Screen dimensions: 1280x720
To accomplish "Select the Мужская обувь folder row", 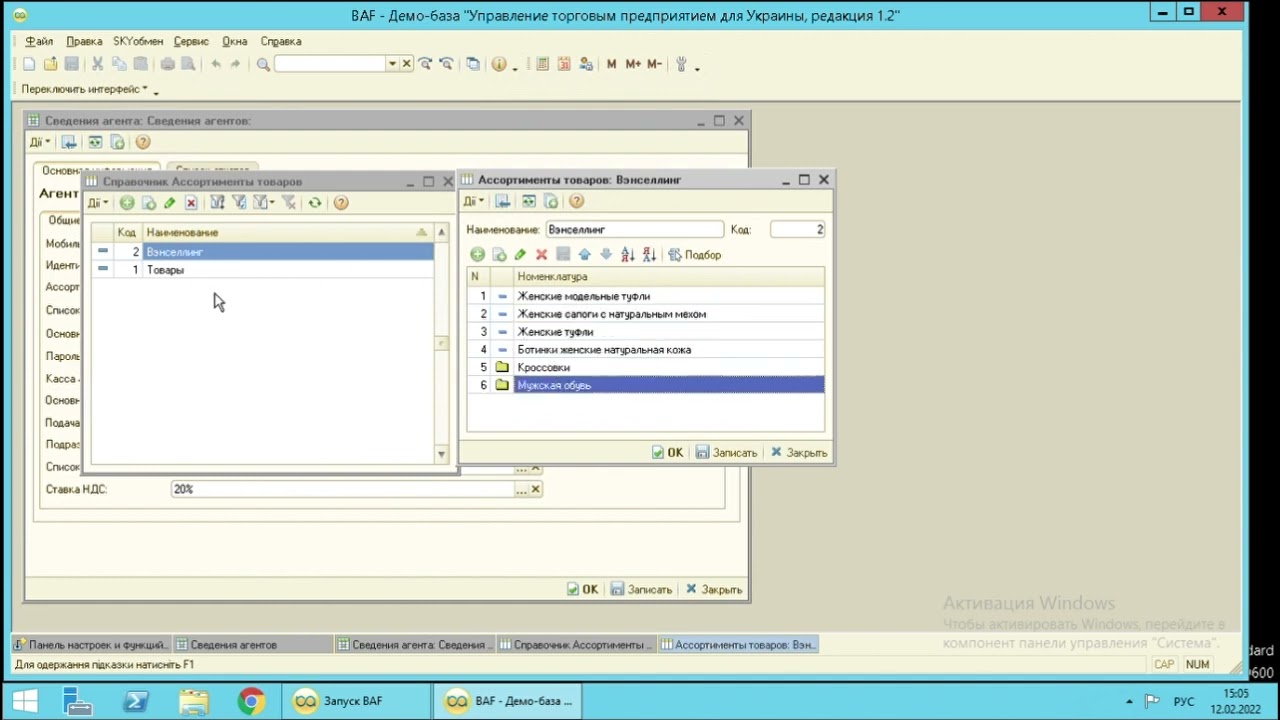I will tap(646, 386).
